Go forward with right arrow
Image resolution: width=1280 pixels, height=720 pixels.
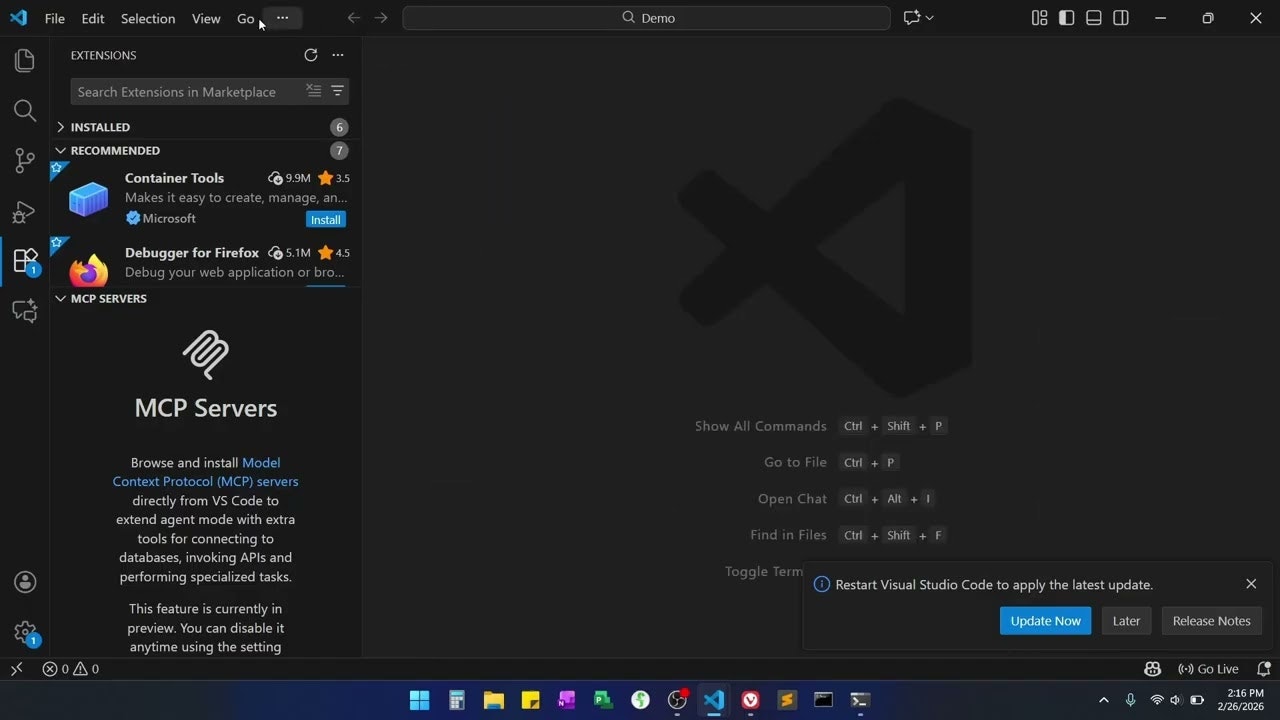pyautogui.click(x=381, y=18)
